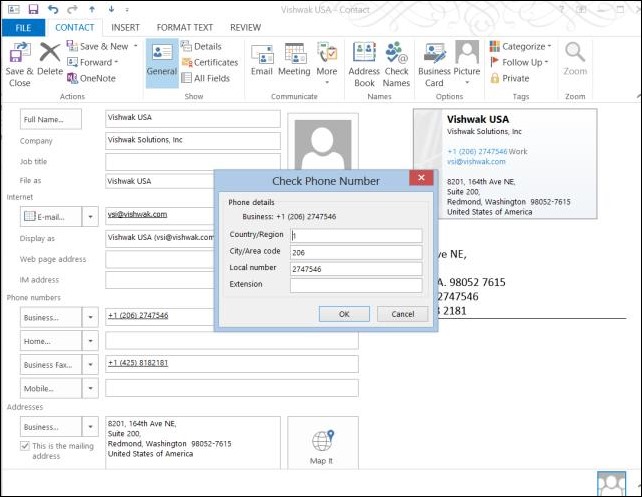Viewport: 642px width, 497px height.
Task: Go to previous item with up arrow
Action: coord(92,9)
